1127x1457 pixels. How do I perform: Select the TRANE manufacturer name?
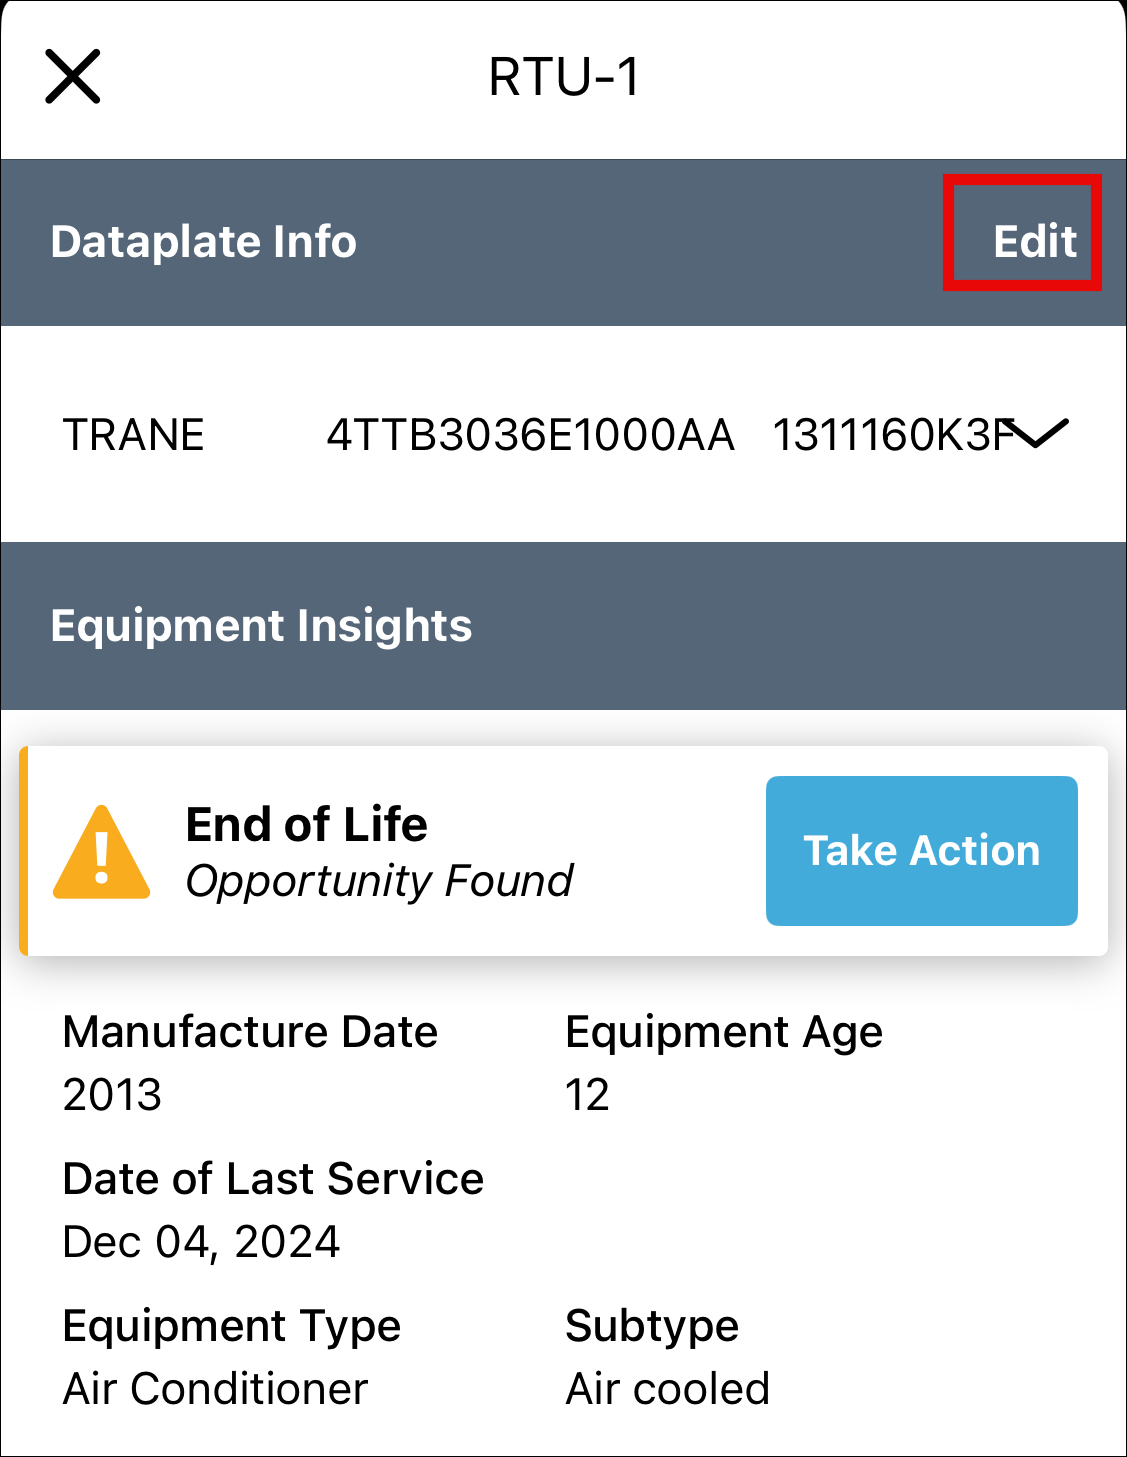pos(134,435)
